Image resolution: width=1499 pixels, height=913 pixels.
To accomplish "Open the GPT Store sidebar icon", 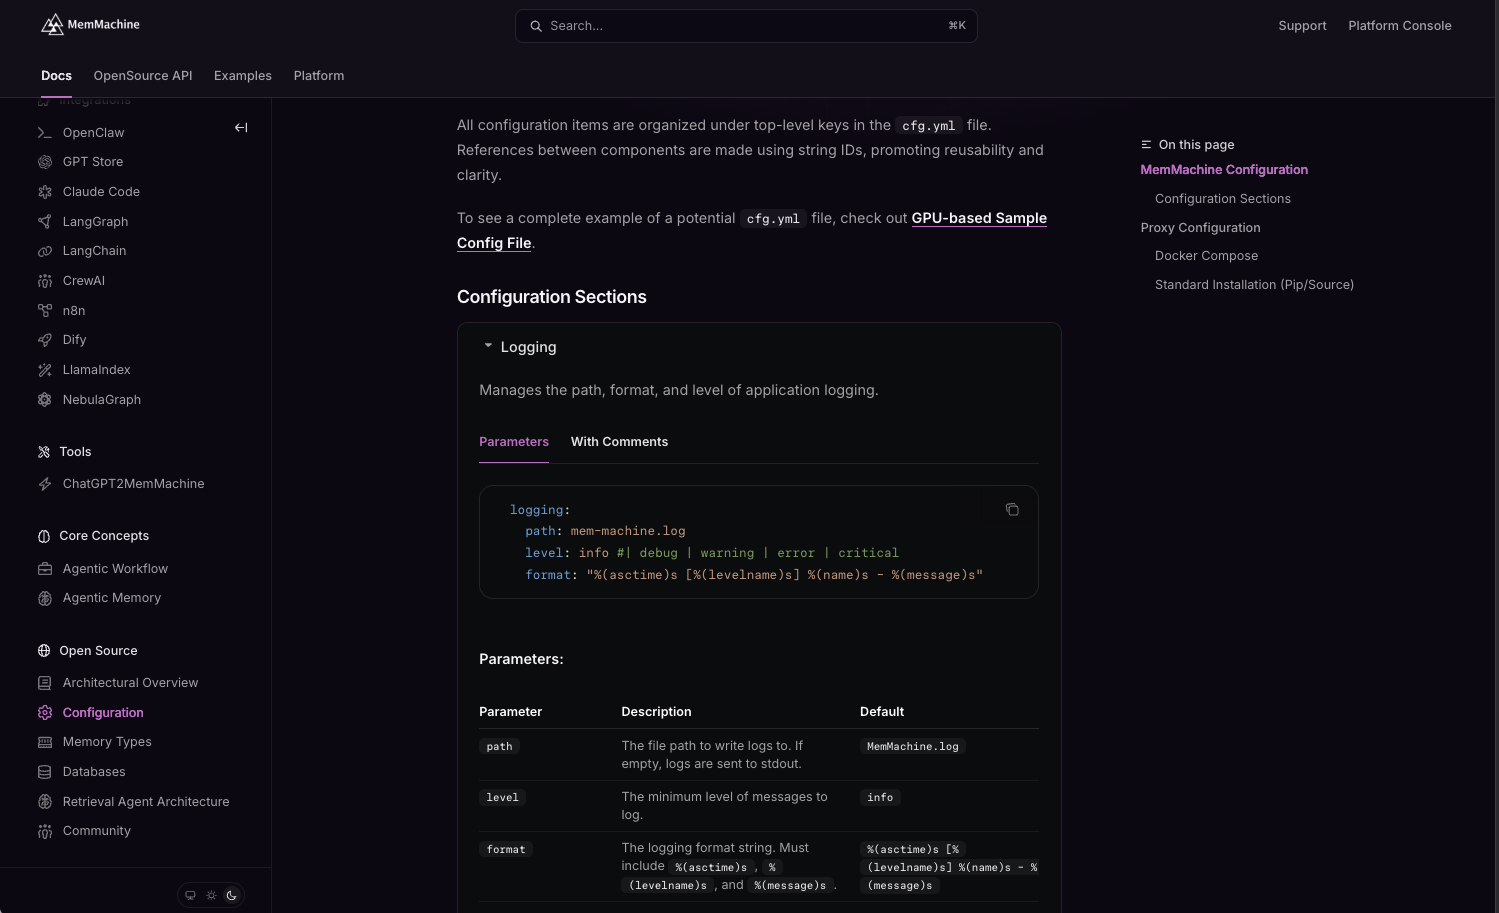I will point(45,162).
